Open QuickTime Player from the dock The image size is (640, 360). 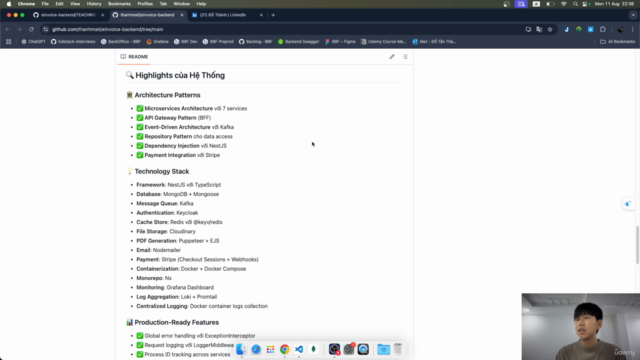(363, 349)
